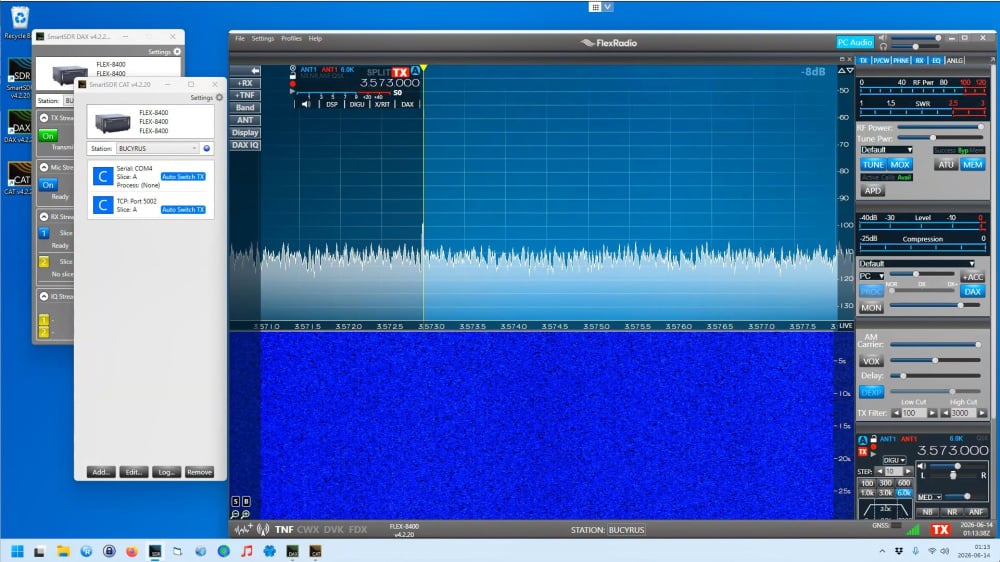Open the File menu in FlexRadio
1000x562 pixels.
[x=240, y=38]
